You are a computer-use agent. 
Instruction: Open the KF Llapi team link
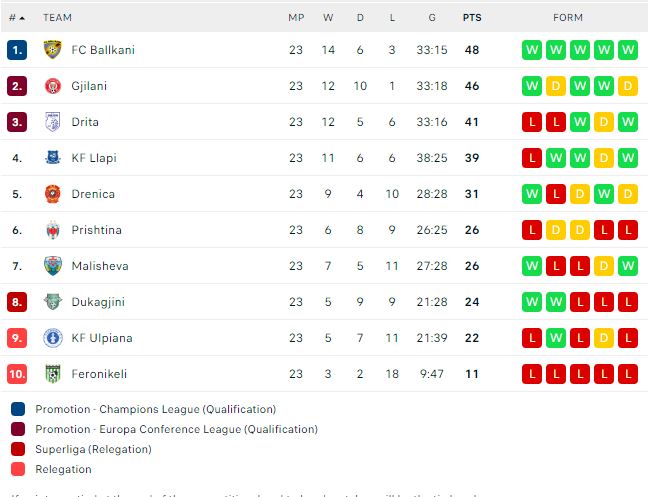(x=94, y=158)
